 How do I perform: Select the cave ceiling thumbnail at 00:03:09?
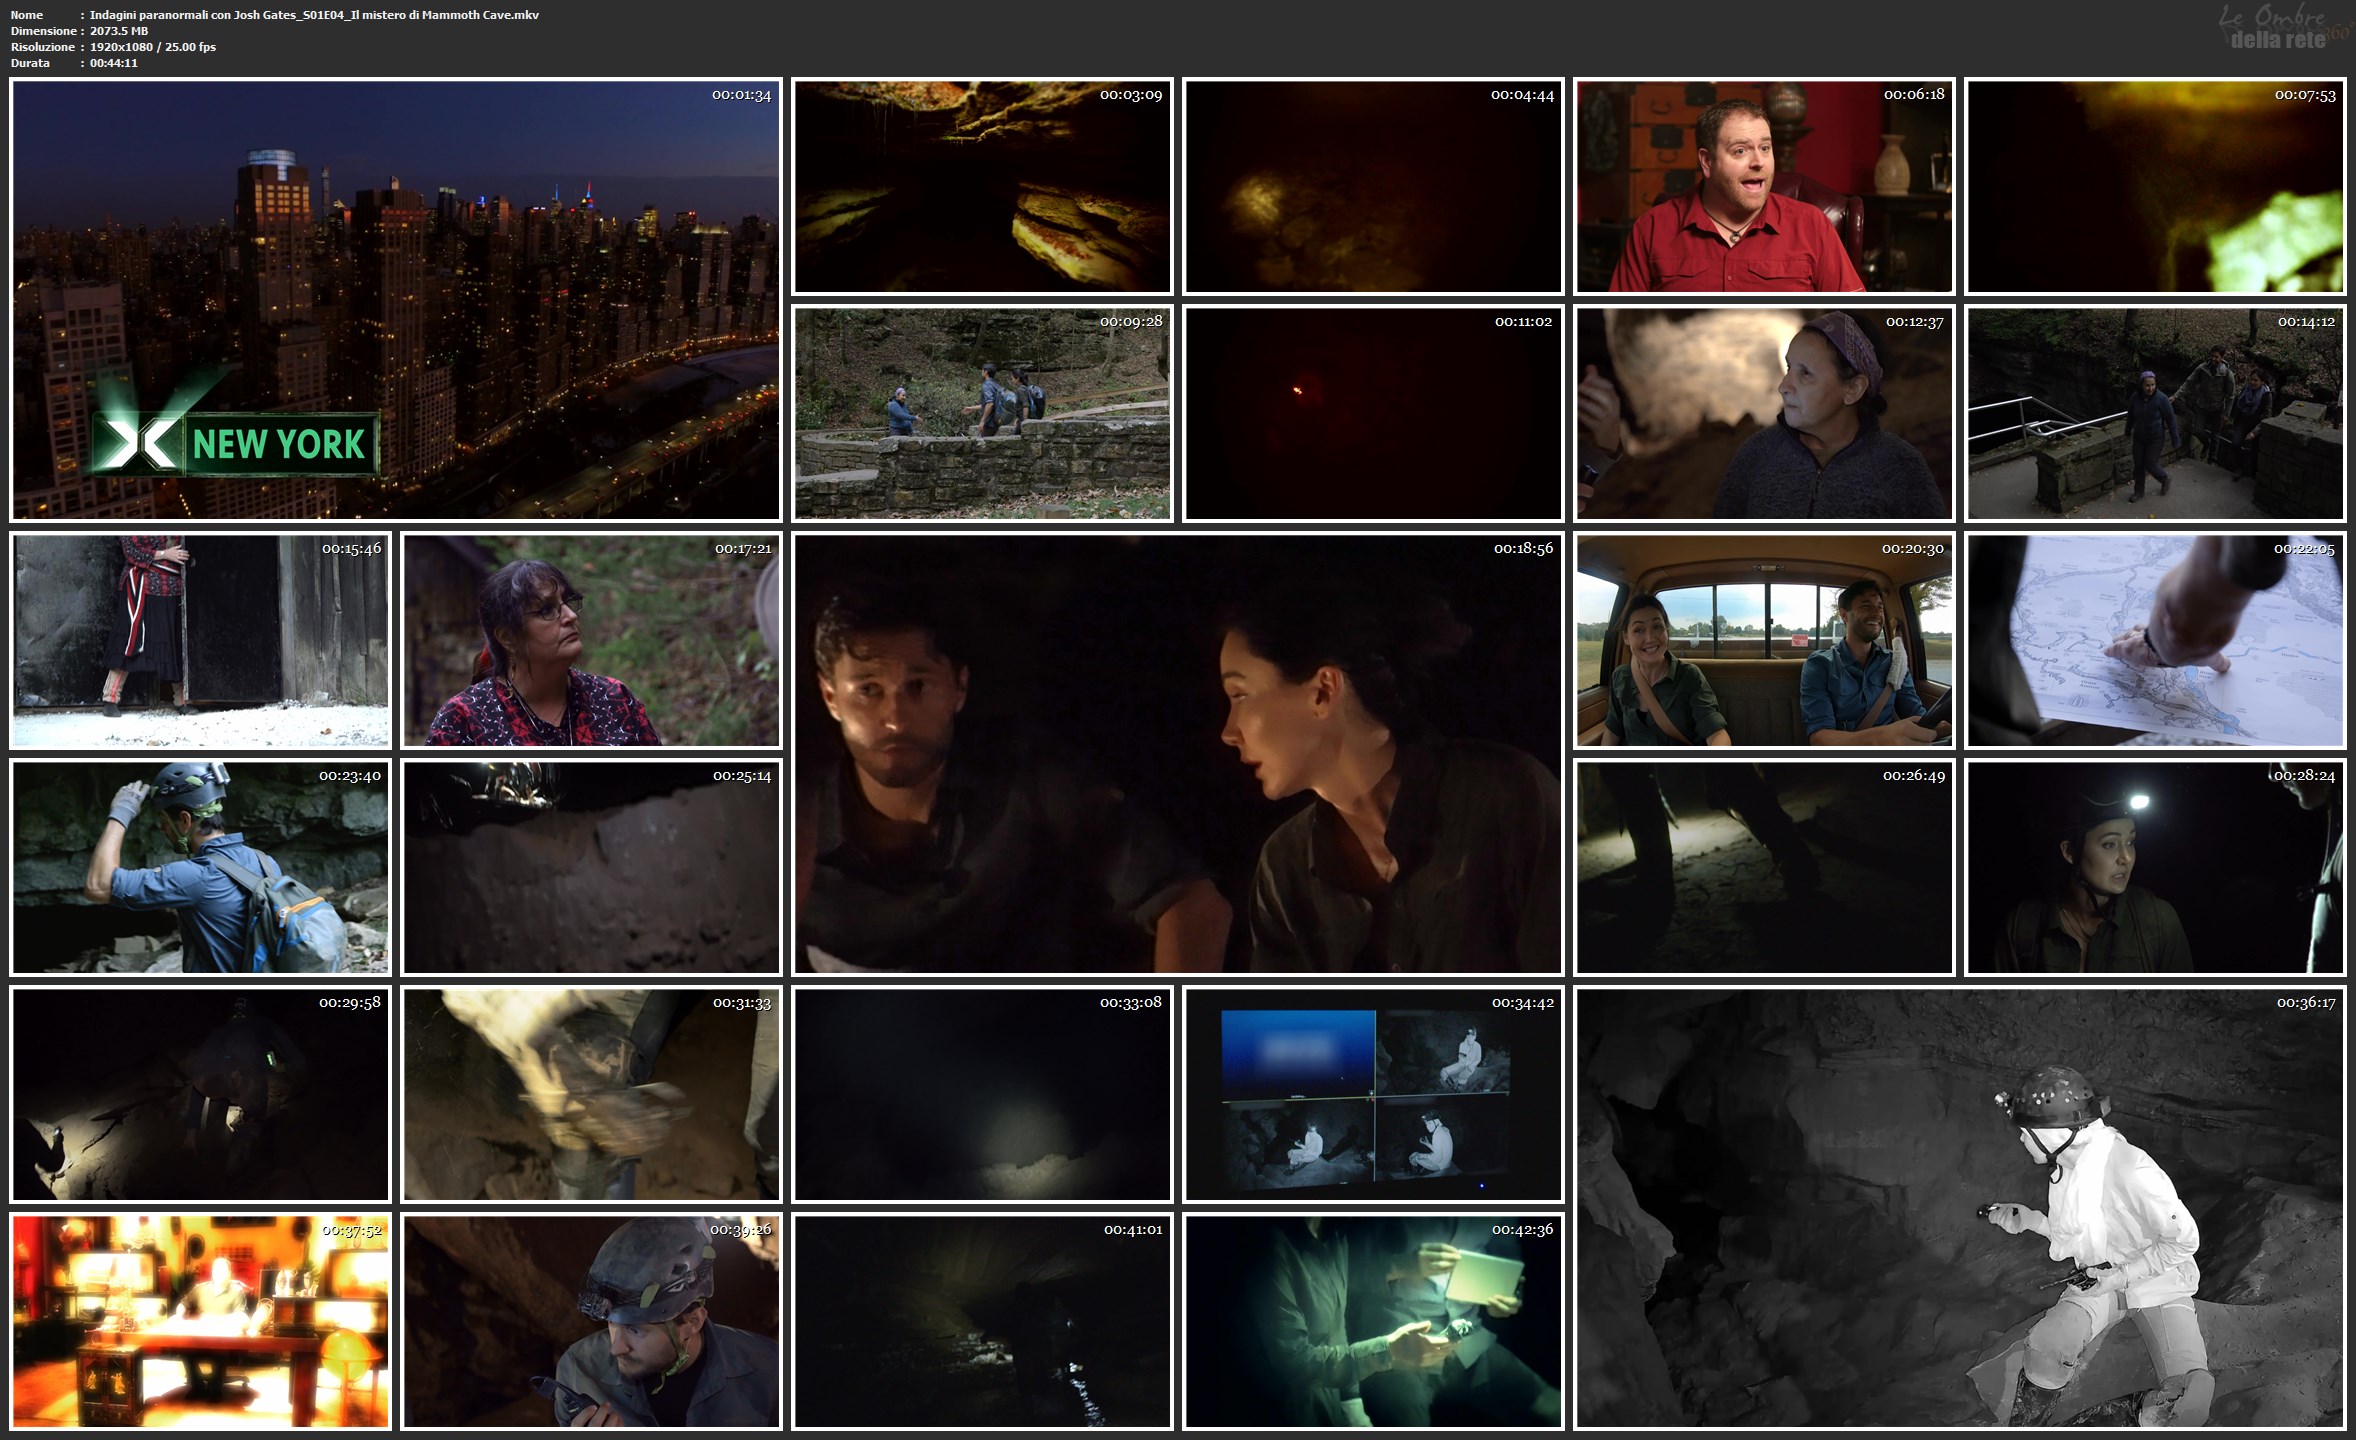coord(982,187)
